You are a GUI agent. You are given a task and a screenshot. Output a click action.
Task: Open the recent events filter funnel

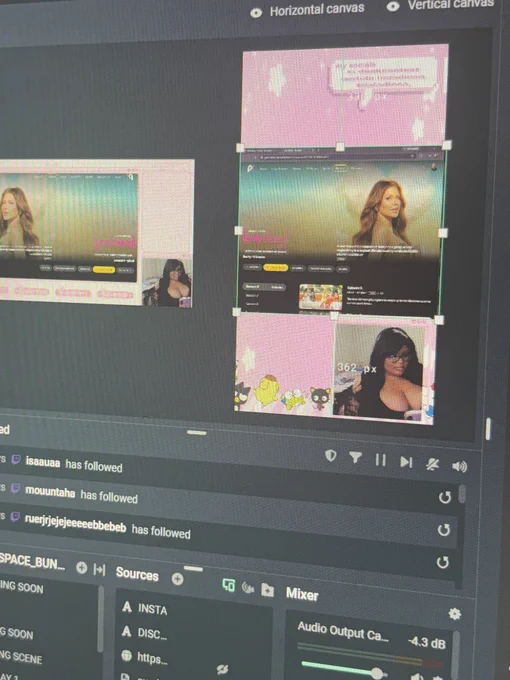point(355,457)
